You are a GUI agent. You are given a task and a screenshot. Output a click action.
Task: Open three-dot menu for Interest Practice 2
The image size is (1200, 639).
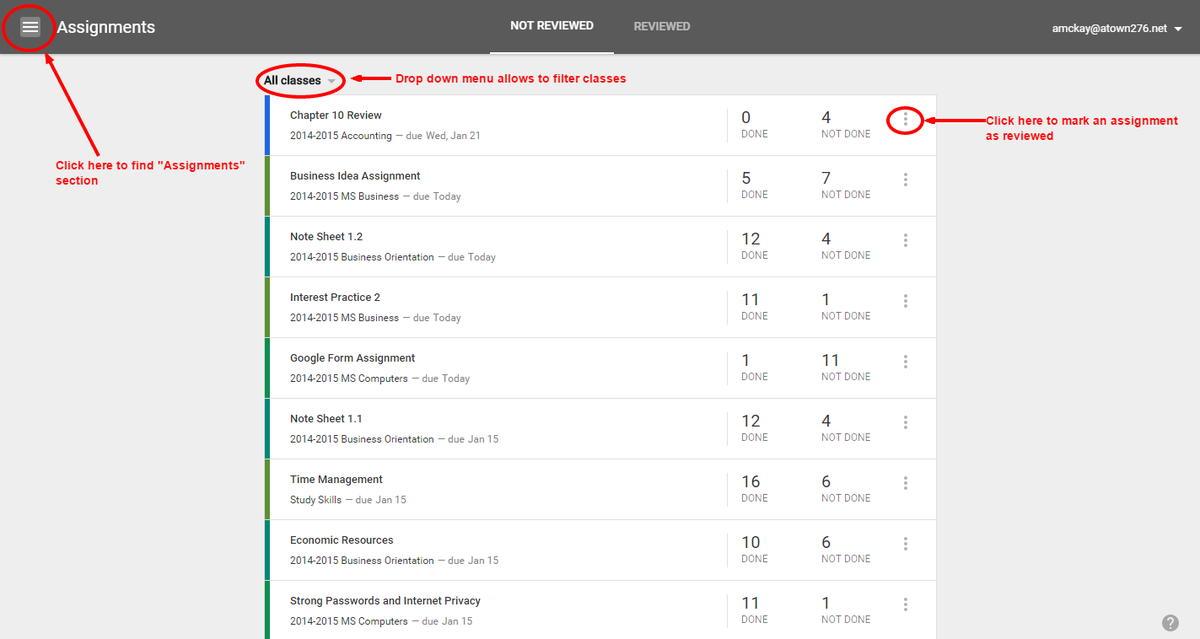905,301
